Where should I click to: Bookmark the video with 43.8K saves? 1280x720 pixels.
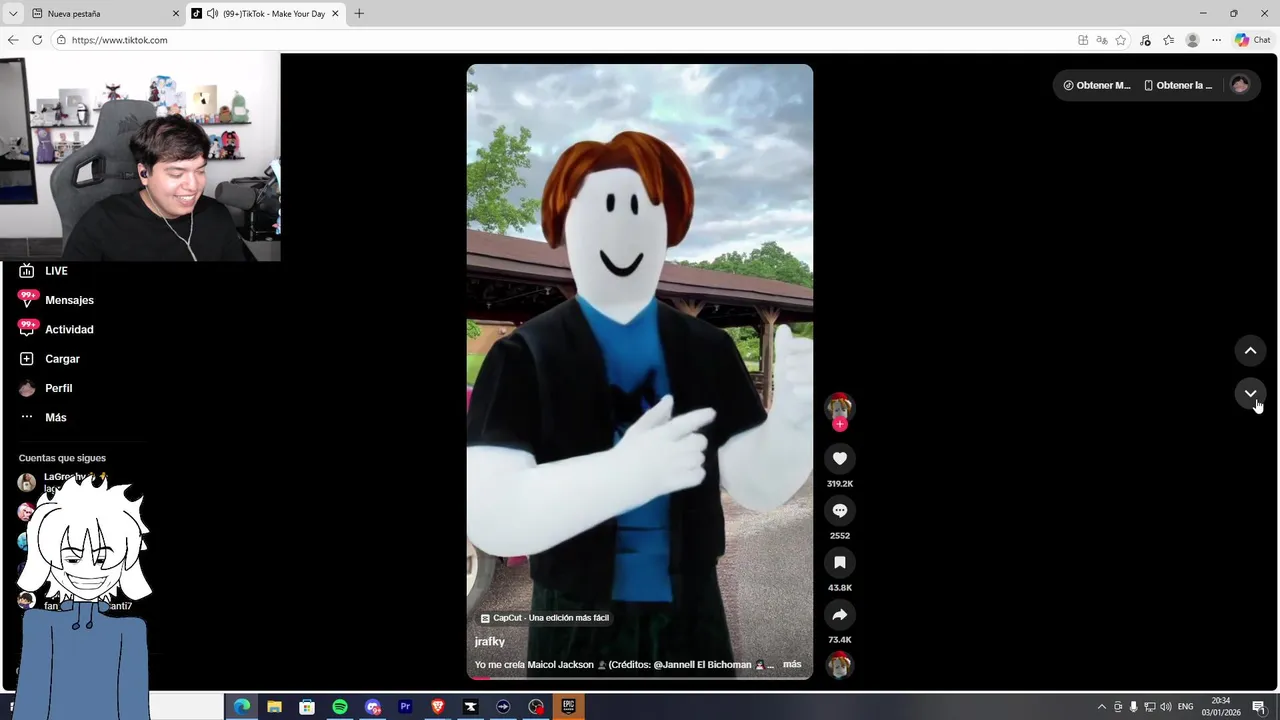[839, 563]
